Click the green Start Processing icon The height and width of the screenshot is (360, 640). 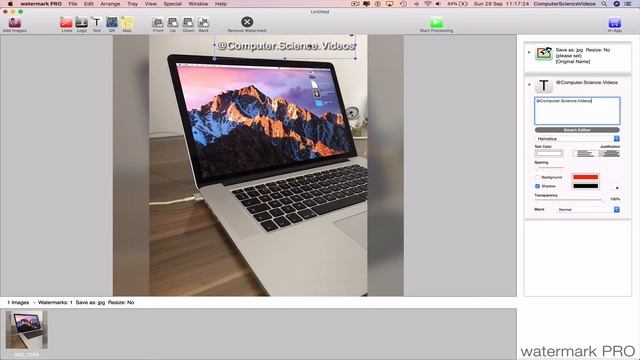436,22
